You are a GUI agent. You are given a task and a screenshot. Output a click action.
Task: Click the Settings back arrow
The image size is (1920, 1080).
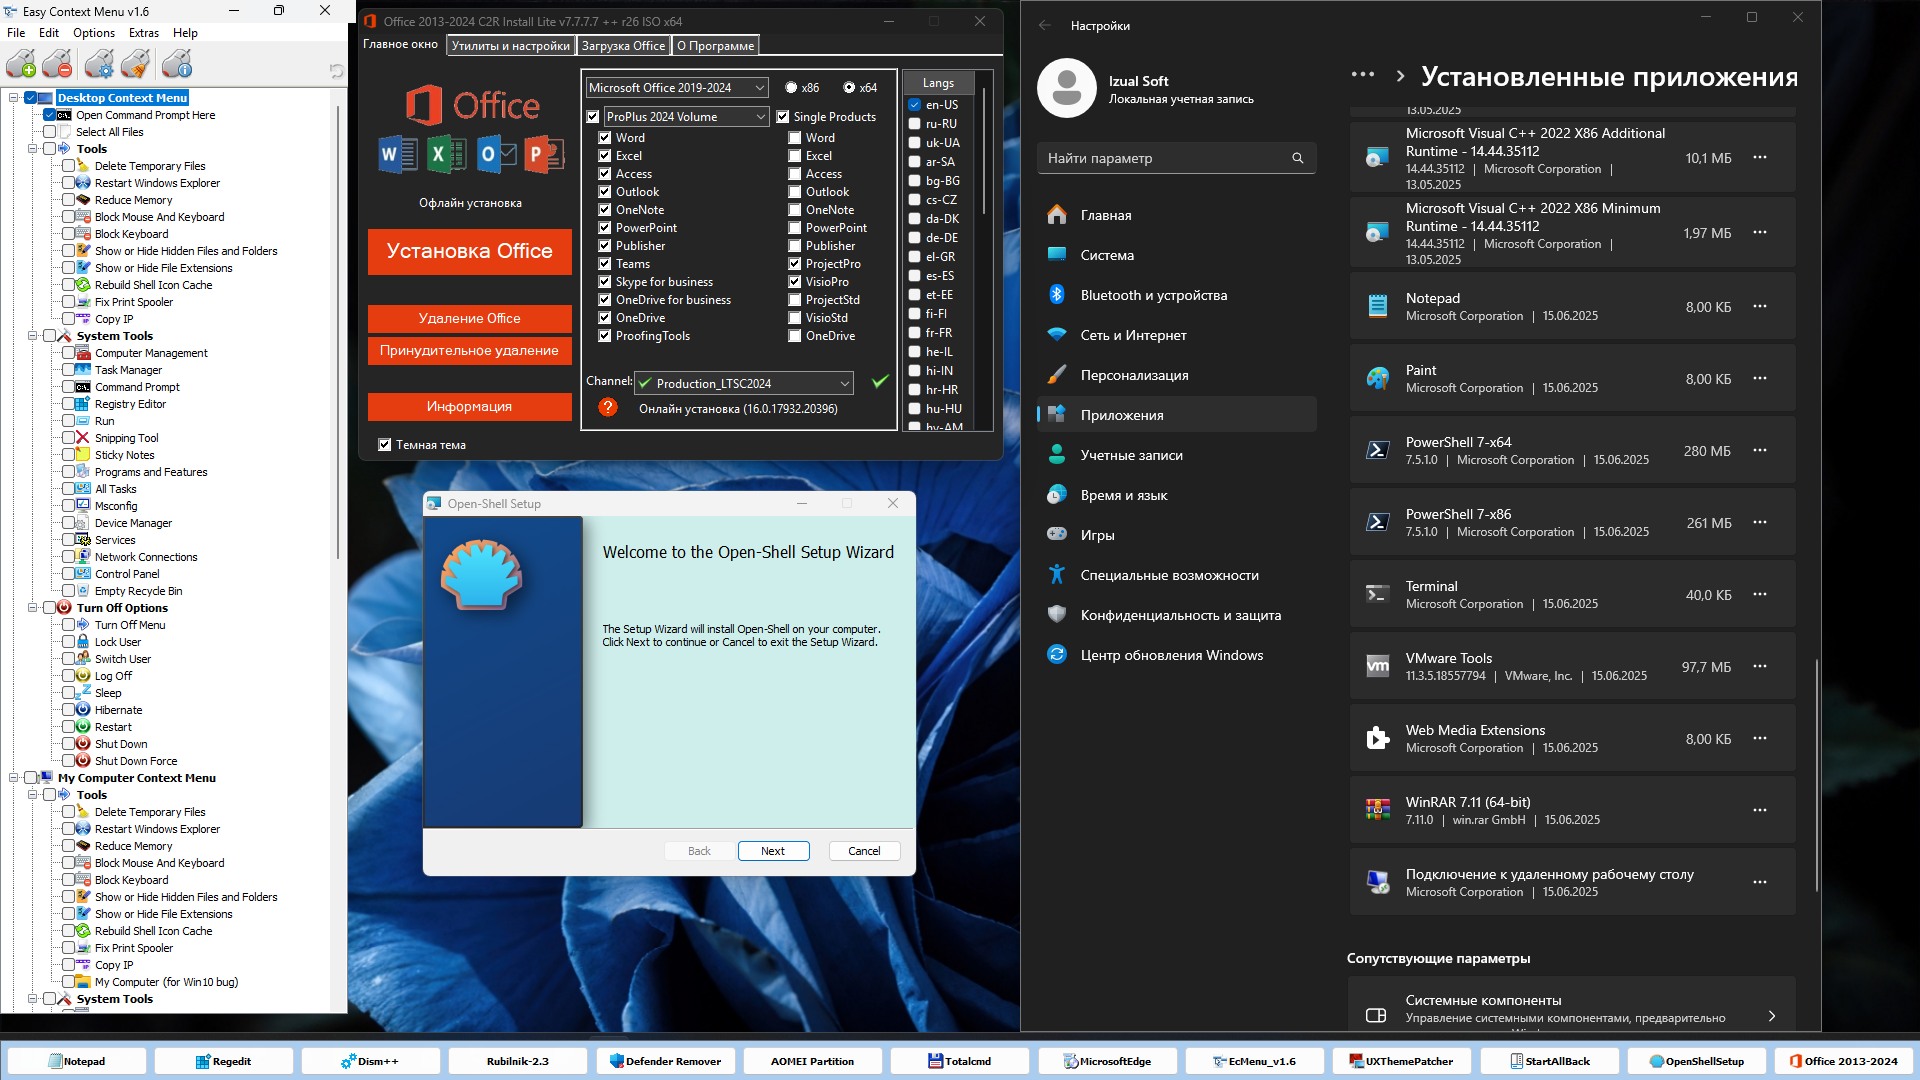(x=1044, y=26)
